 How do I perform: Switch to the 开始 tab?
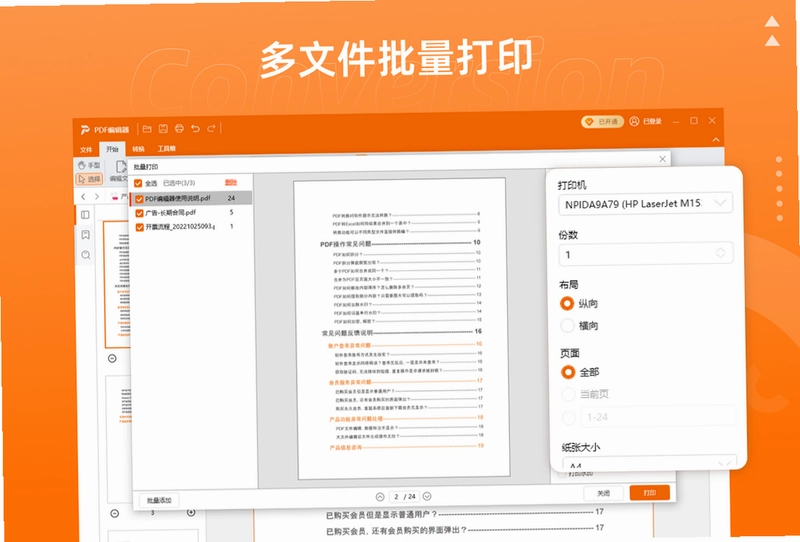tap(112, 149)
